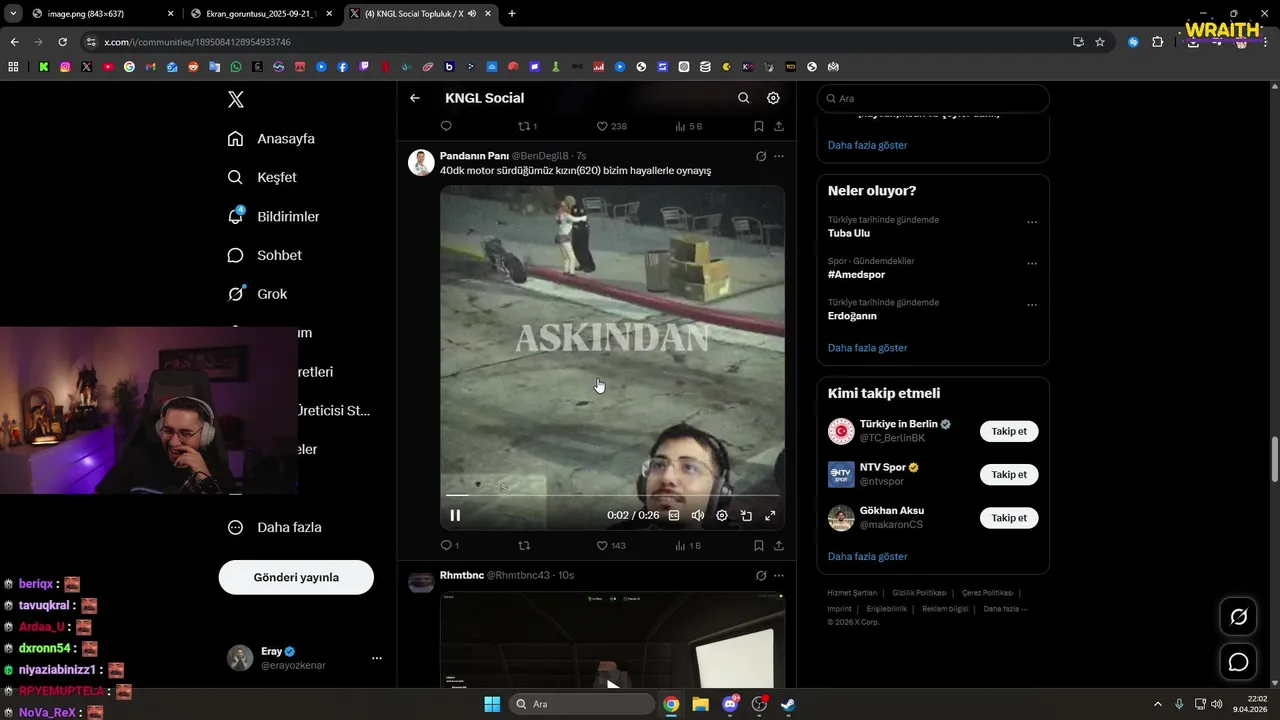Open Daha fazla sidebar menu
Viewport: 1280px width, 720px height.
tap(274, 527)
